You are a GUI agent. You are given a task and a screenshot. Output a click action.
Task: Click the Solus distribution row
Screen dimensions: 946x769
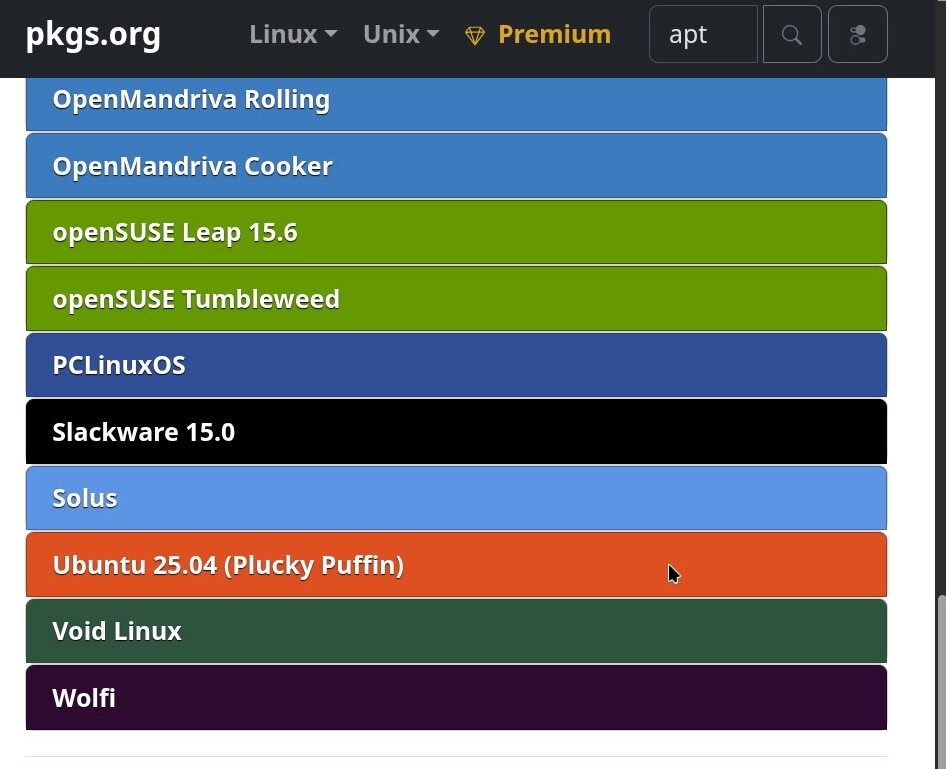(x=456, y=498)
